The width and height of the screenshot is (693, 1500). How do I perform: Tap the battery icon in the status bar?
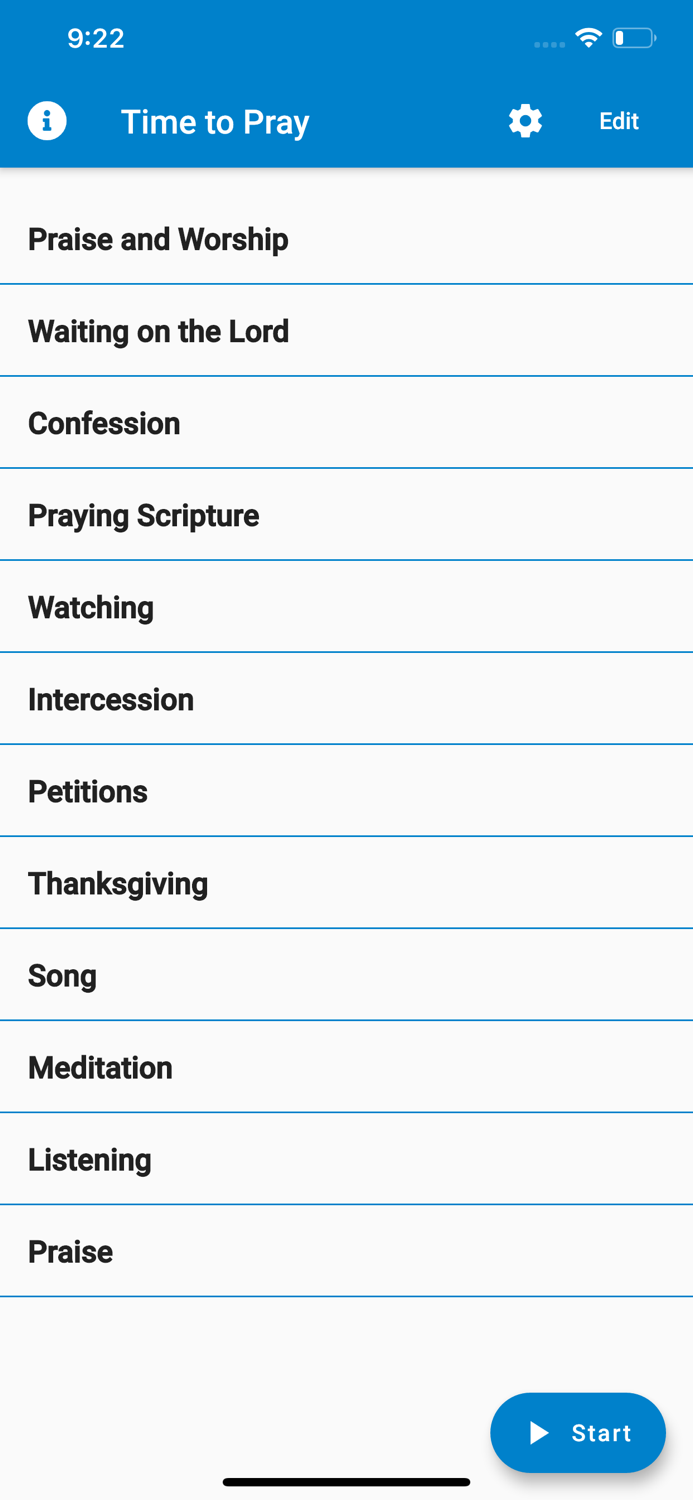[x=633, y=37]
